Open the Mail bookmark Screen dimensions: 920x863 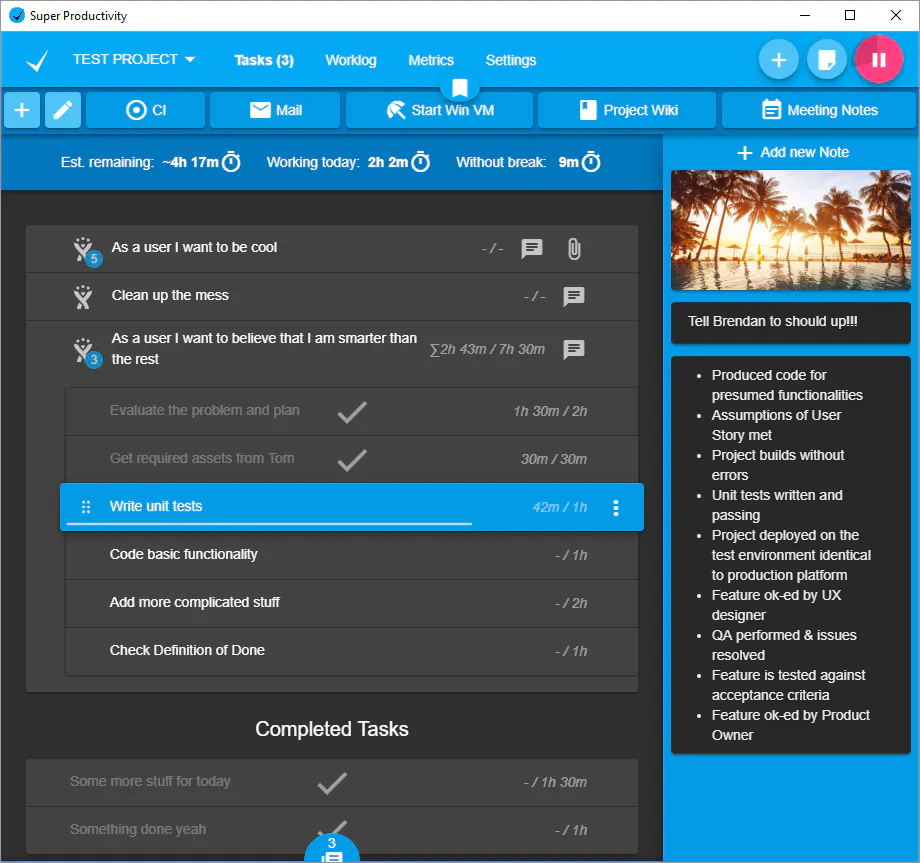click(x=275, y=110)
